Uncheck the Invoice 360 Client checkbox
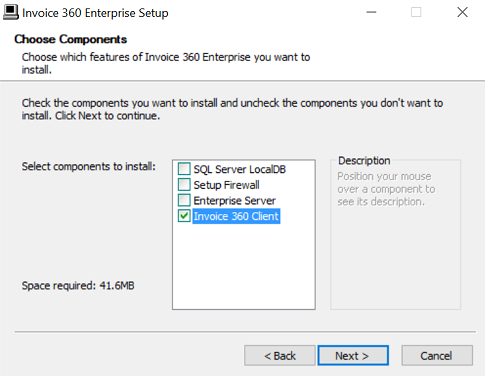 point(184,216)
